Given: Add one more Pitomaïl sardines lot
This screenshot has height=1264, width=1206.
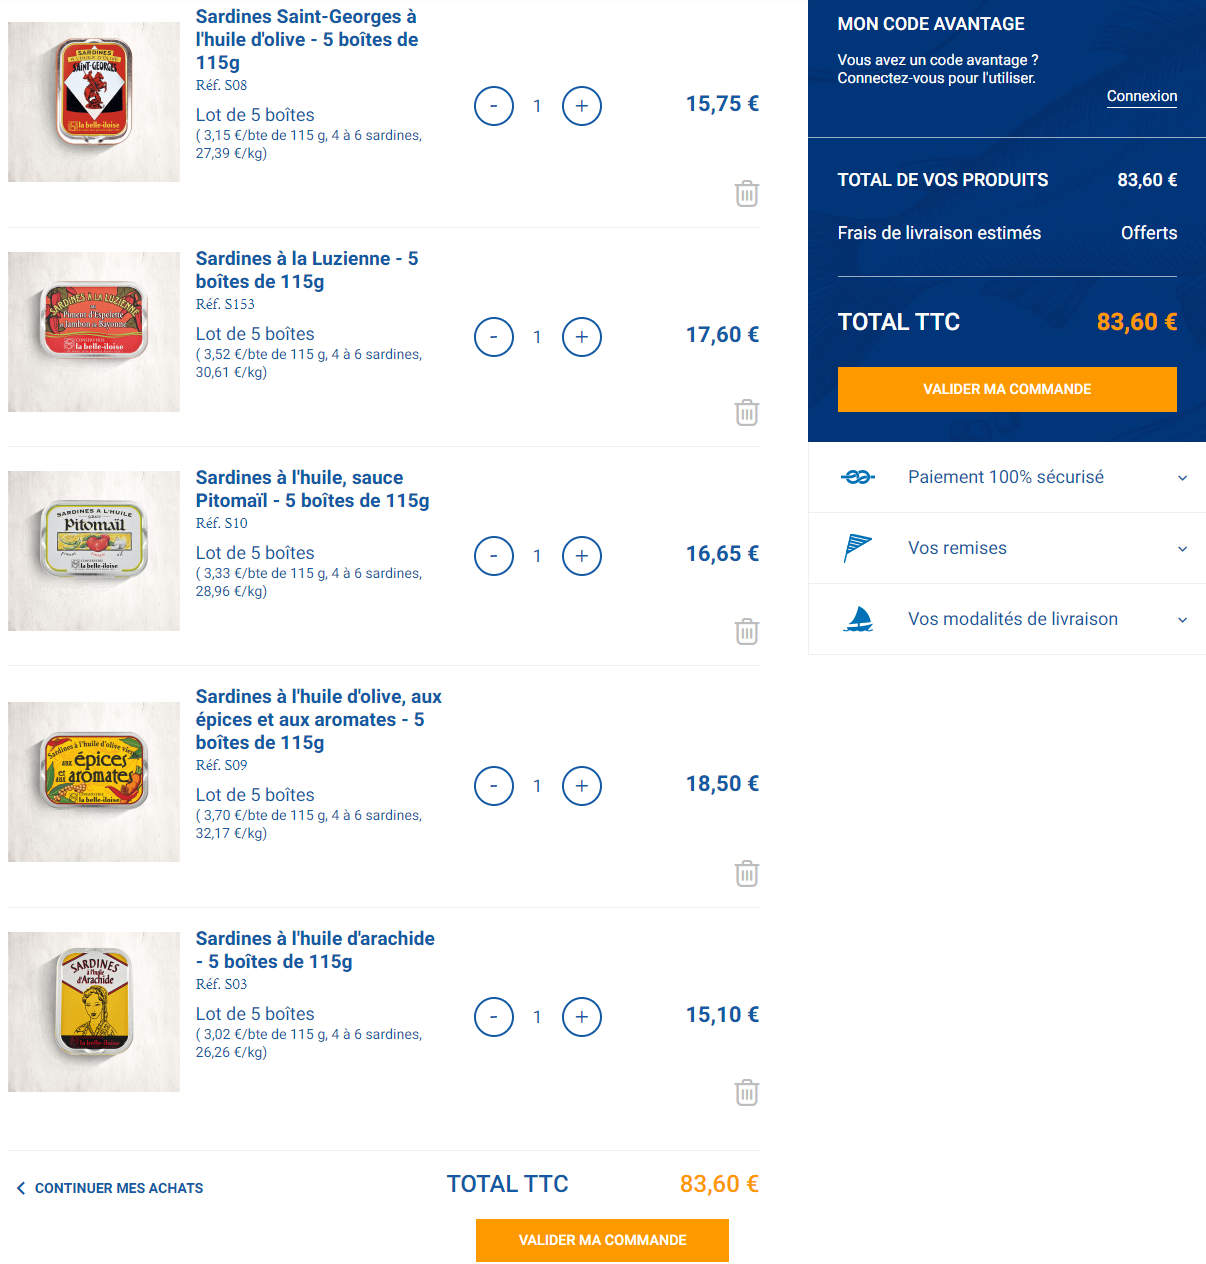Looking at the screenshot, I should (x=582, y=556).
